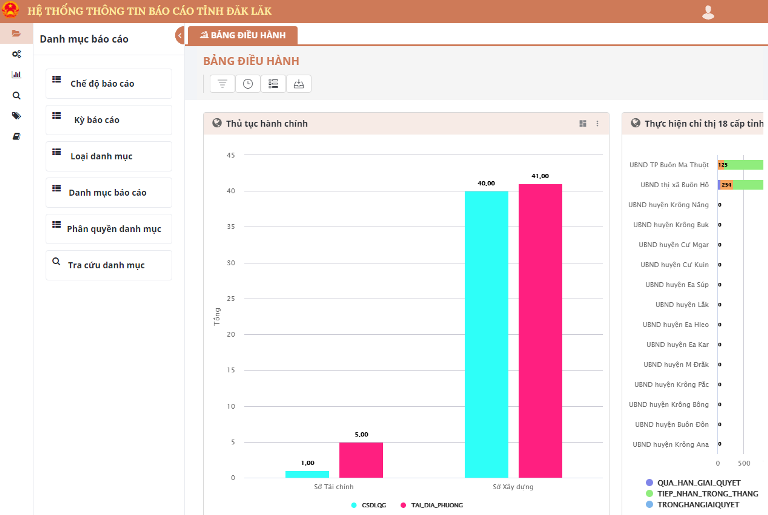Open three-dot menu of Thủ tục hành chính
This screenshot has height=515, width=768.
(598, 124)
